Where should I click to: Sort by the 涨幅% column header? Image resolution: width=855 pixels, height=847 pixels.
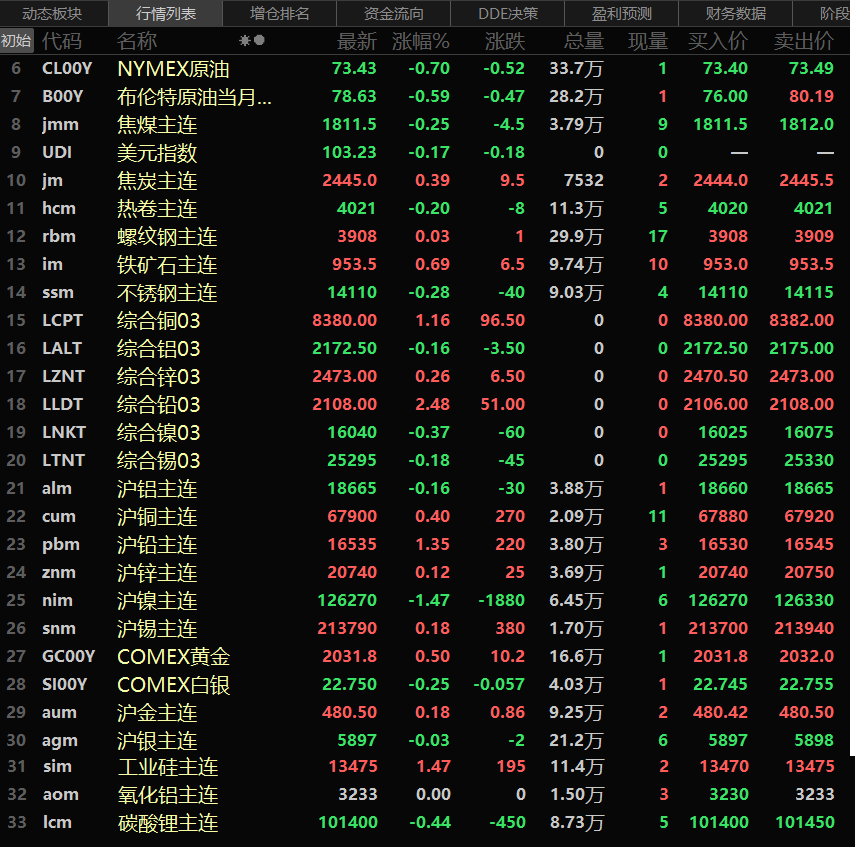pyautogui.click(x=421, y=41)
